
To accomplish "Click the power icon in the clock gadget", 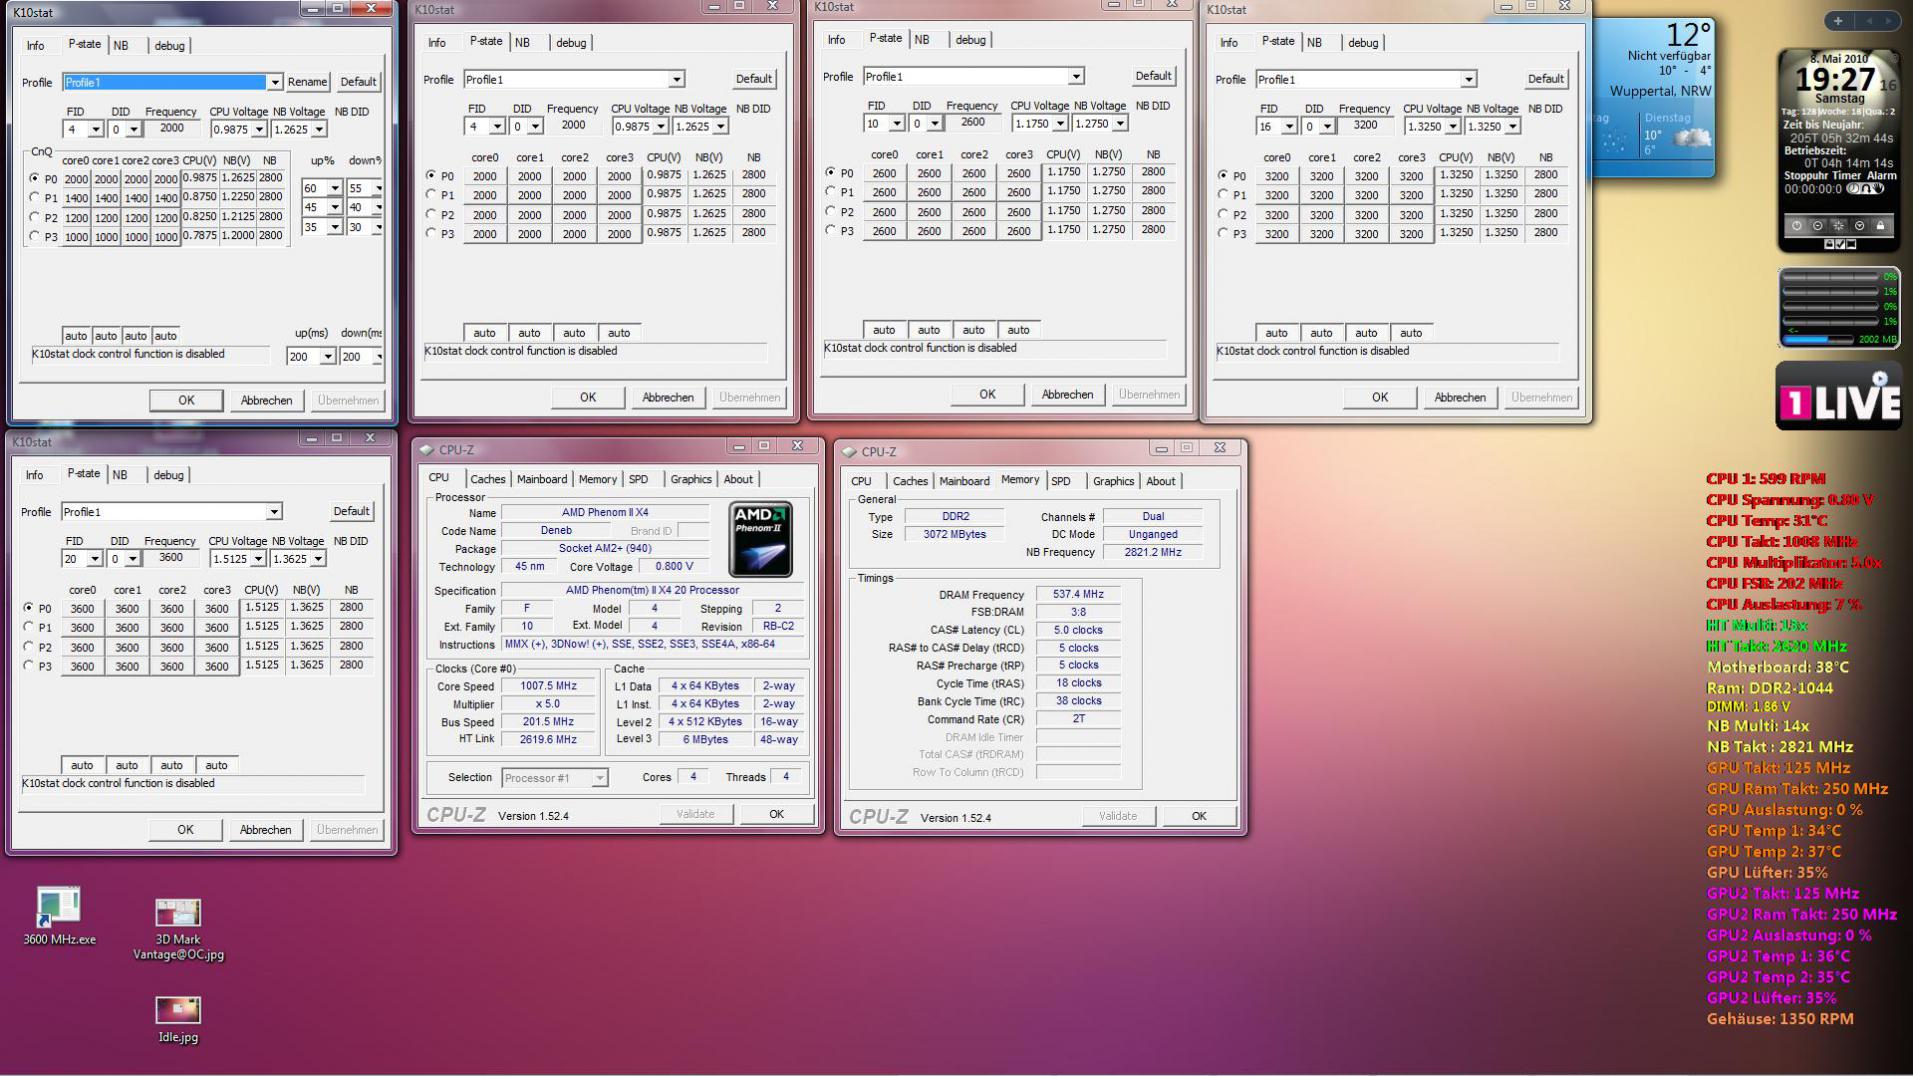I will click(1796, 226).
